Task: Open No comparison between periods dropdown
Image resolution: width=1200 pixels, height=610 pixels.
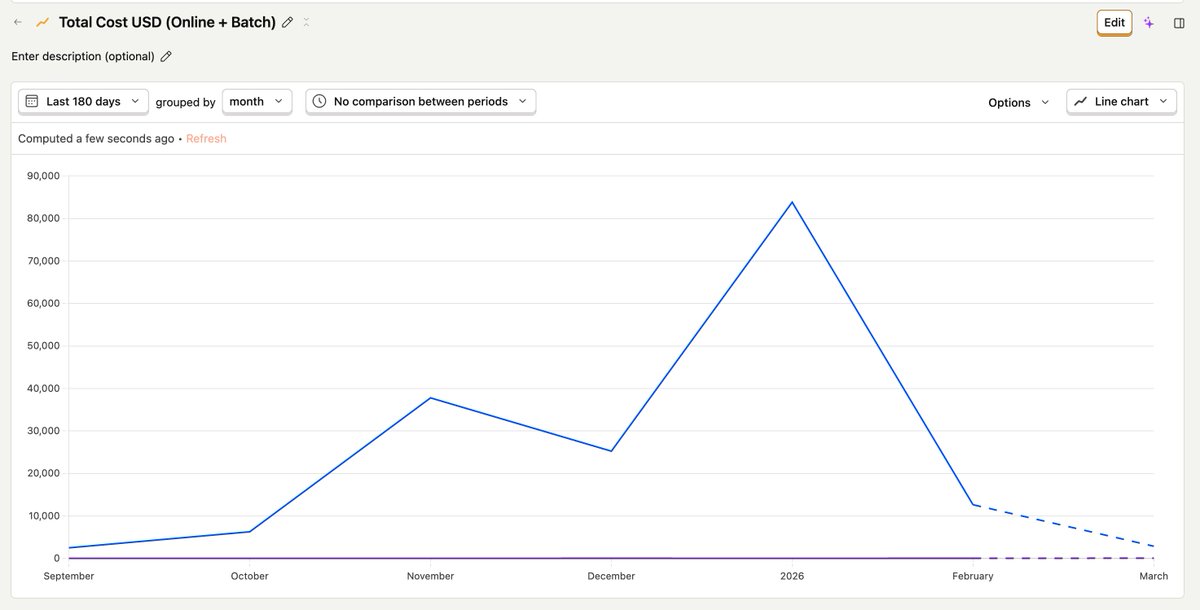Action: (x=420, y=102)
